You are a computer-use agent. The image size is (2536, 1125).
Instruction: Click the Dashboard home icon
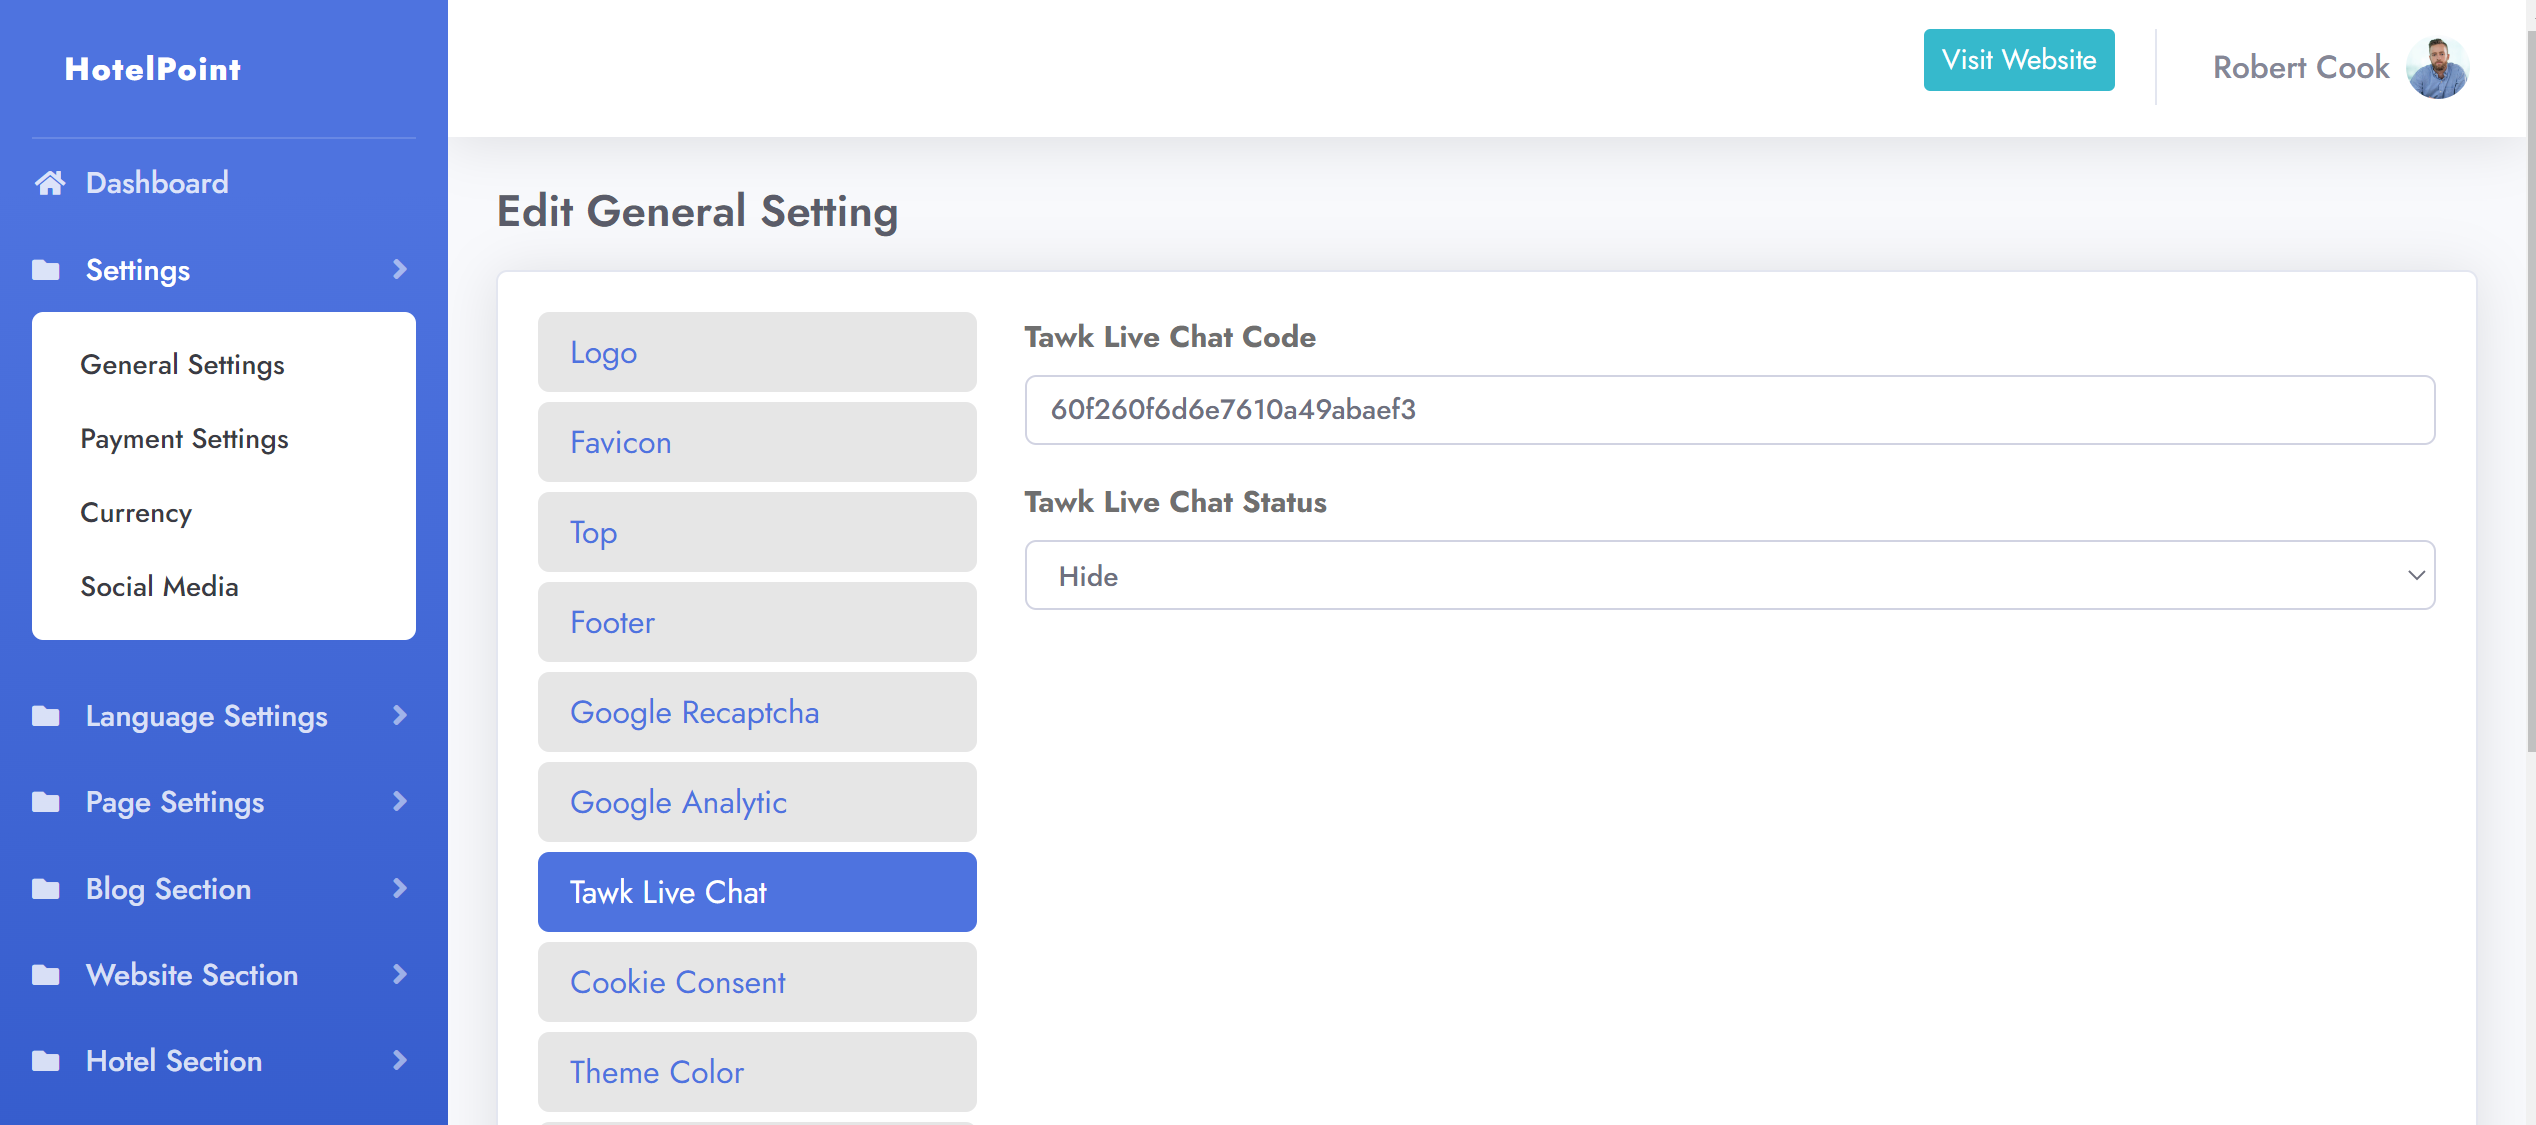point(50,183)
